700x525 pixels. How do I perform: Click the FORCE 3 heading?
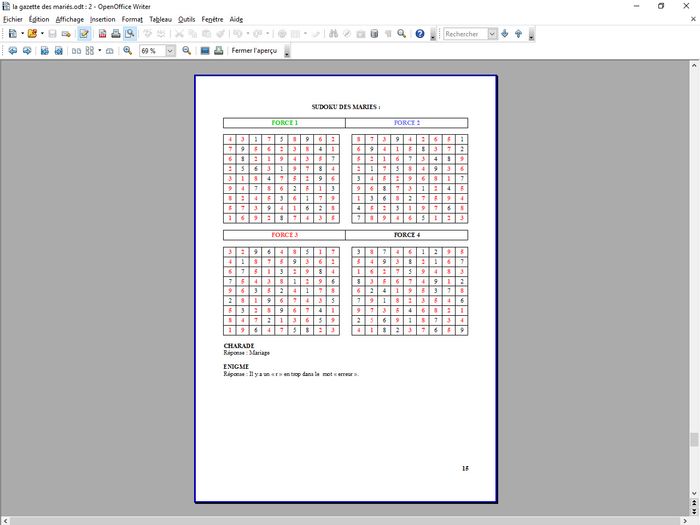(x=284, y=235)
